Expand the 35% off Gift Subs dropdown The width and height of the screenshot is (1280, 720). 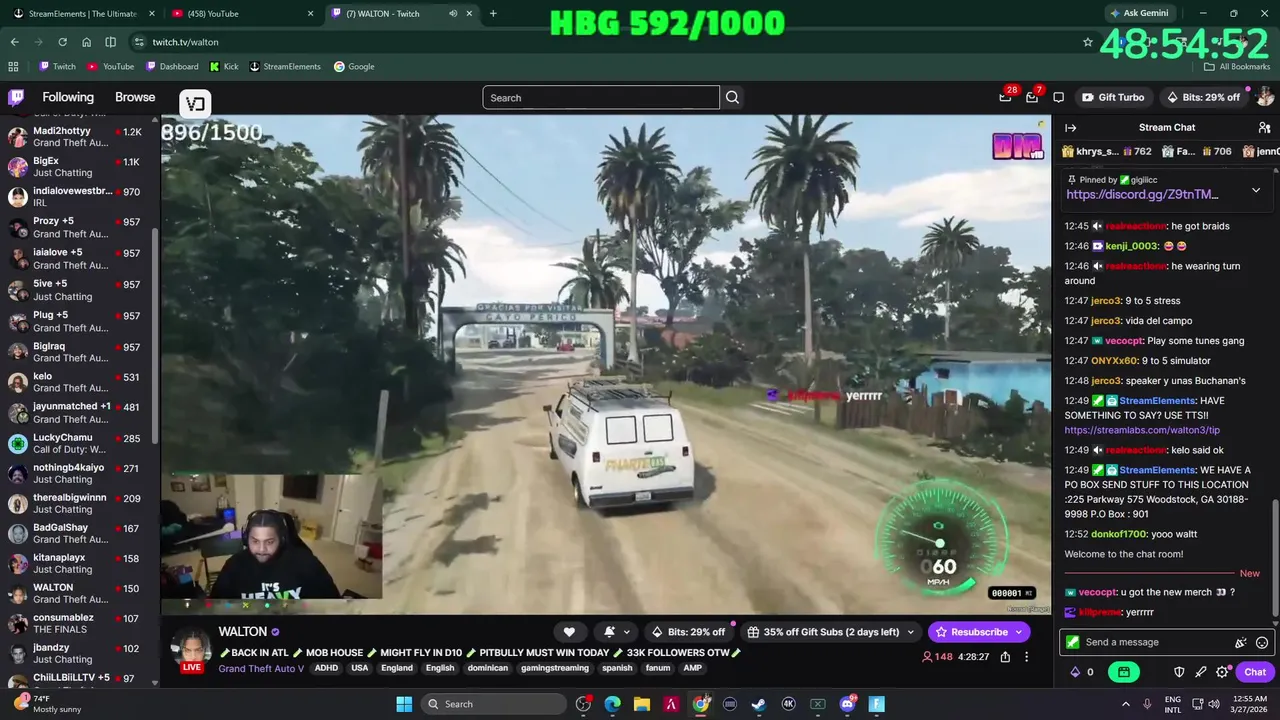tap(910, 632)
